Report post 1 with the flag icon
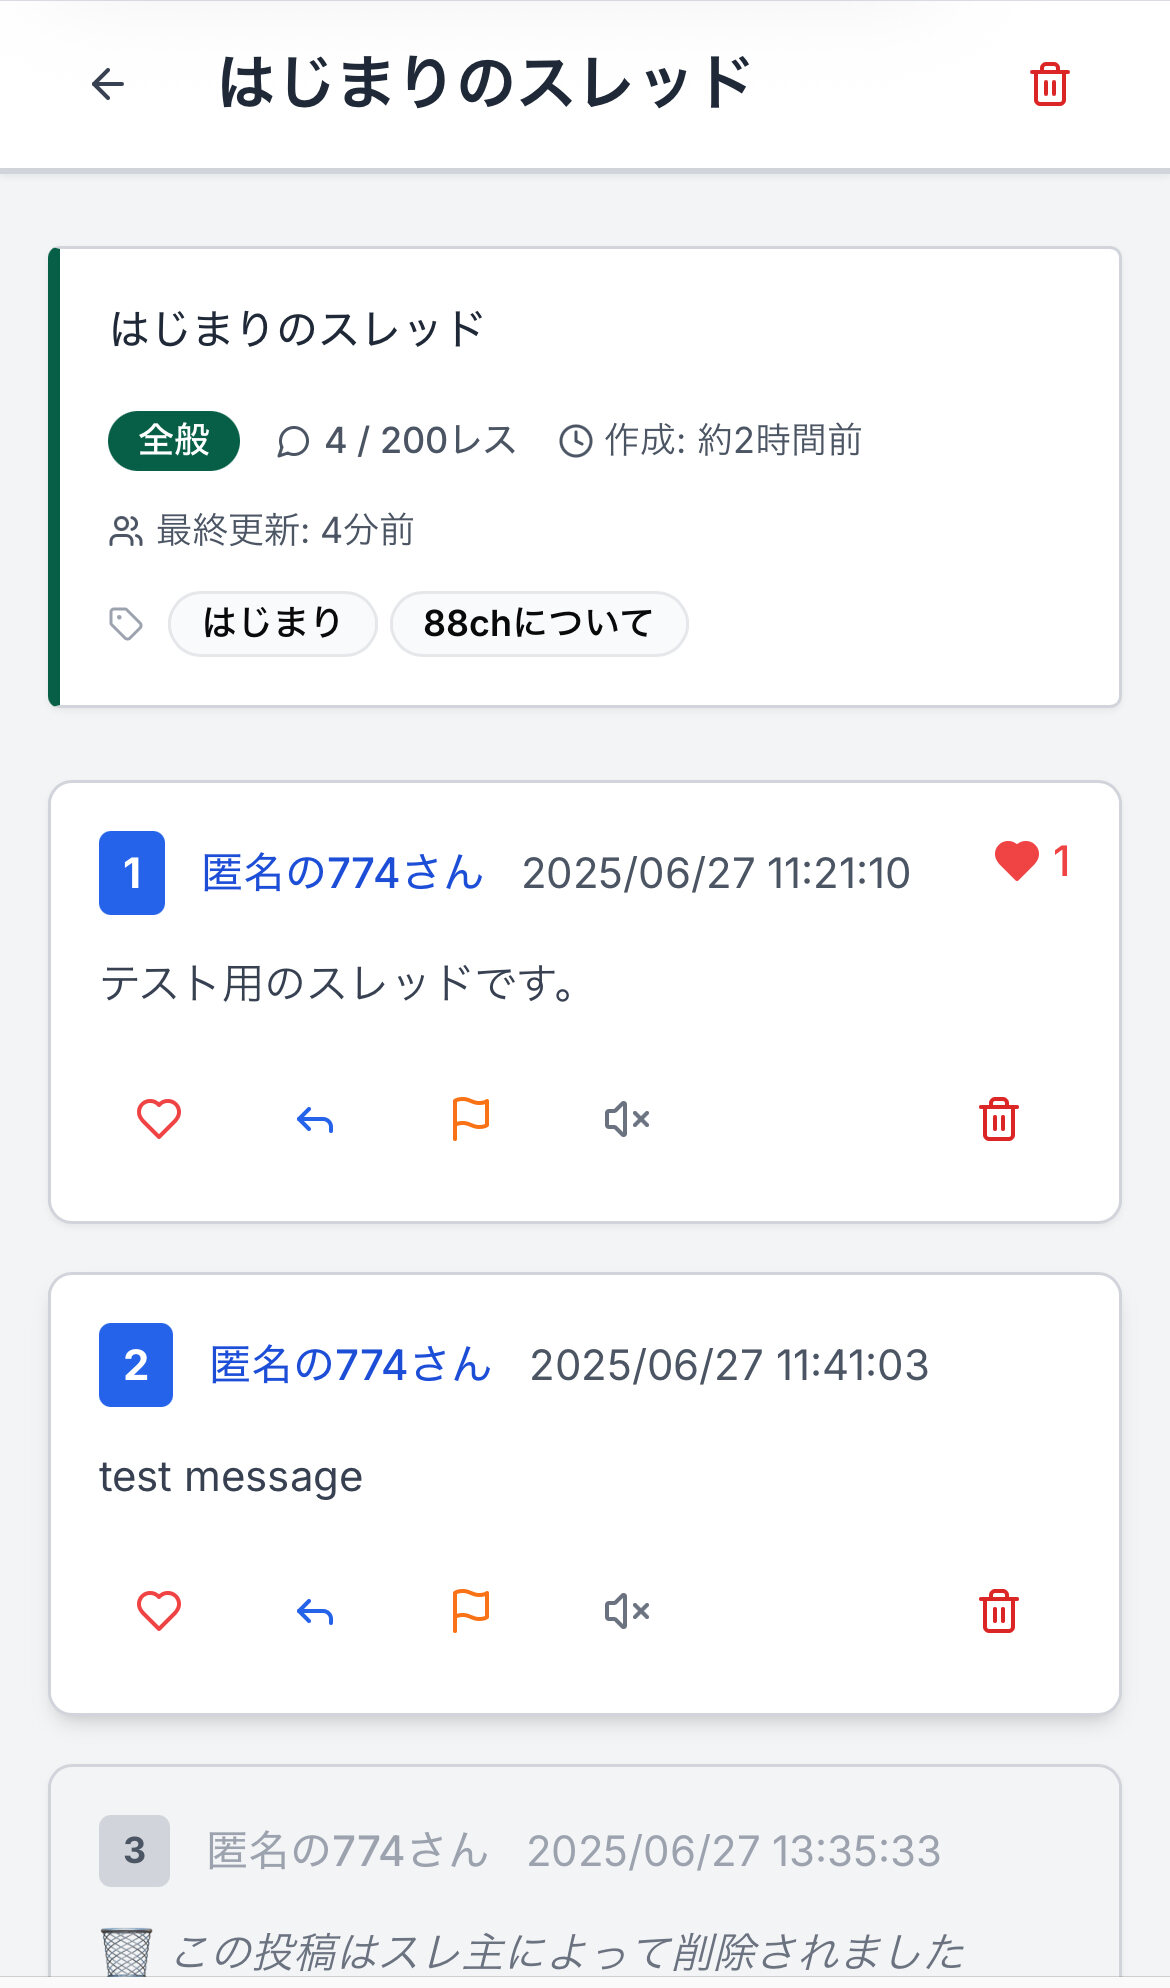This screenshot has width=1170, height=1988. [x=470, y=1119]
